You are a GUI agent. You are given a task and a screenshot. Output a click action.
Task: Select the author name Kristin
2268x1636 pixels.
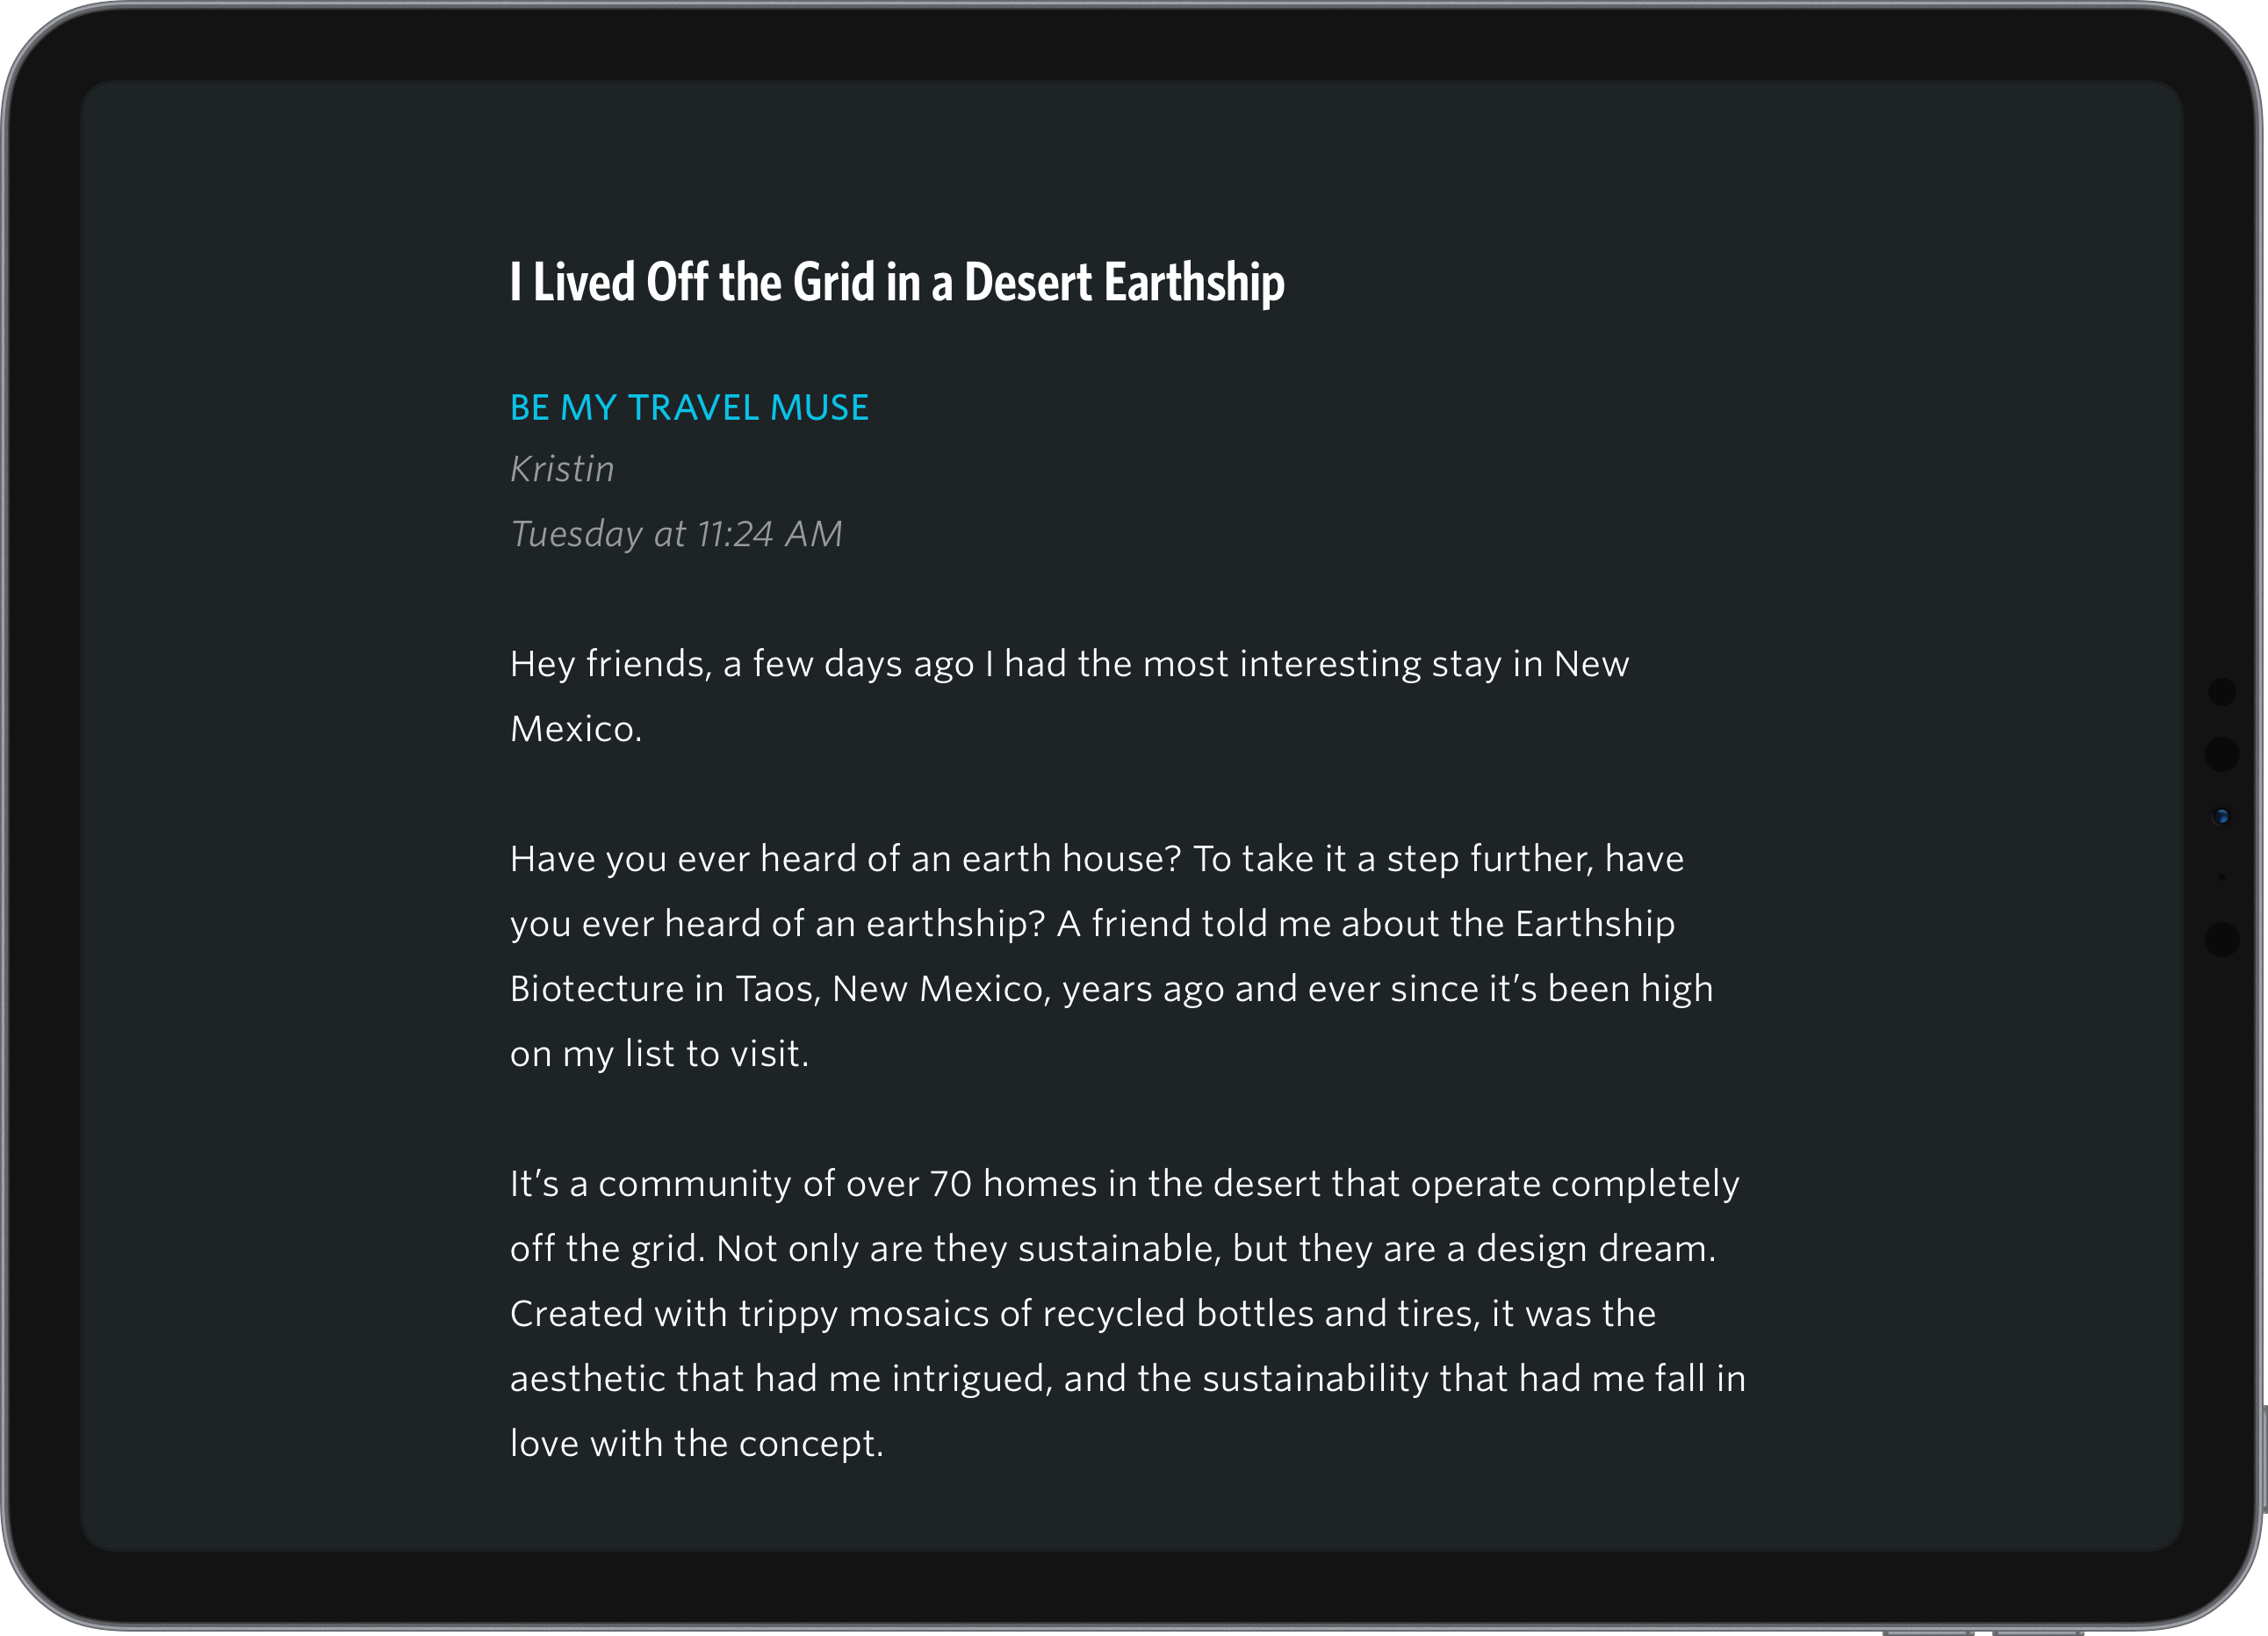(x=562, y=469)
